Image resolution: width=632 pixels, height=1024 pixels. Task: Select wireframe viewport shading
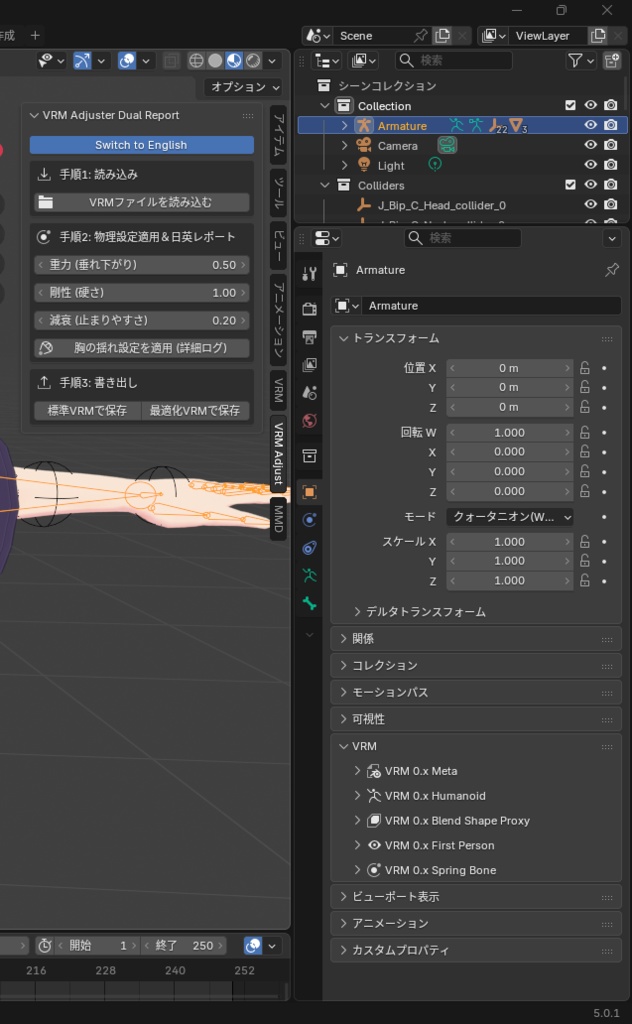click(196, 61)
